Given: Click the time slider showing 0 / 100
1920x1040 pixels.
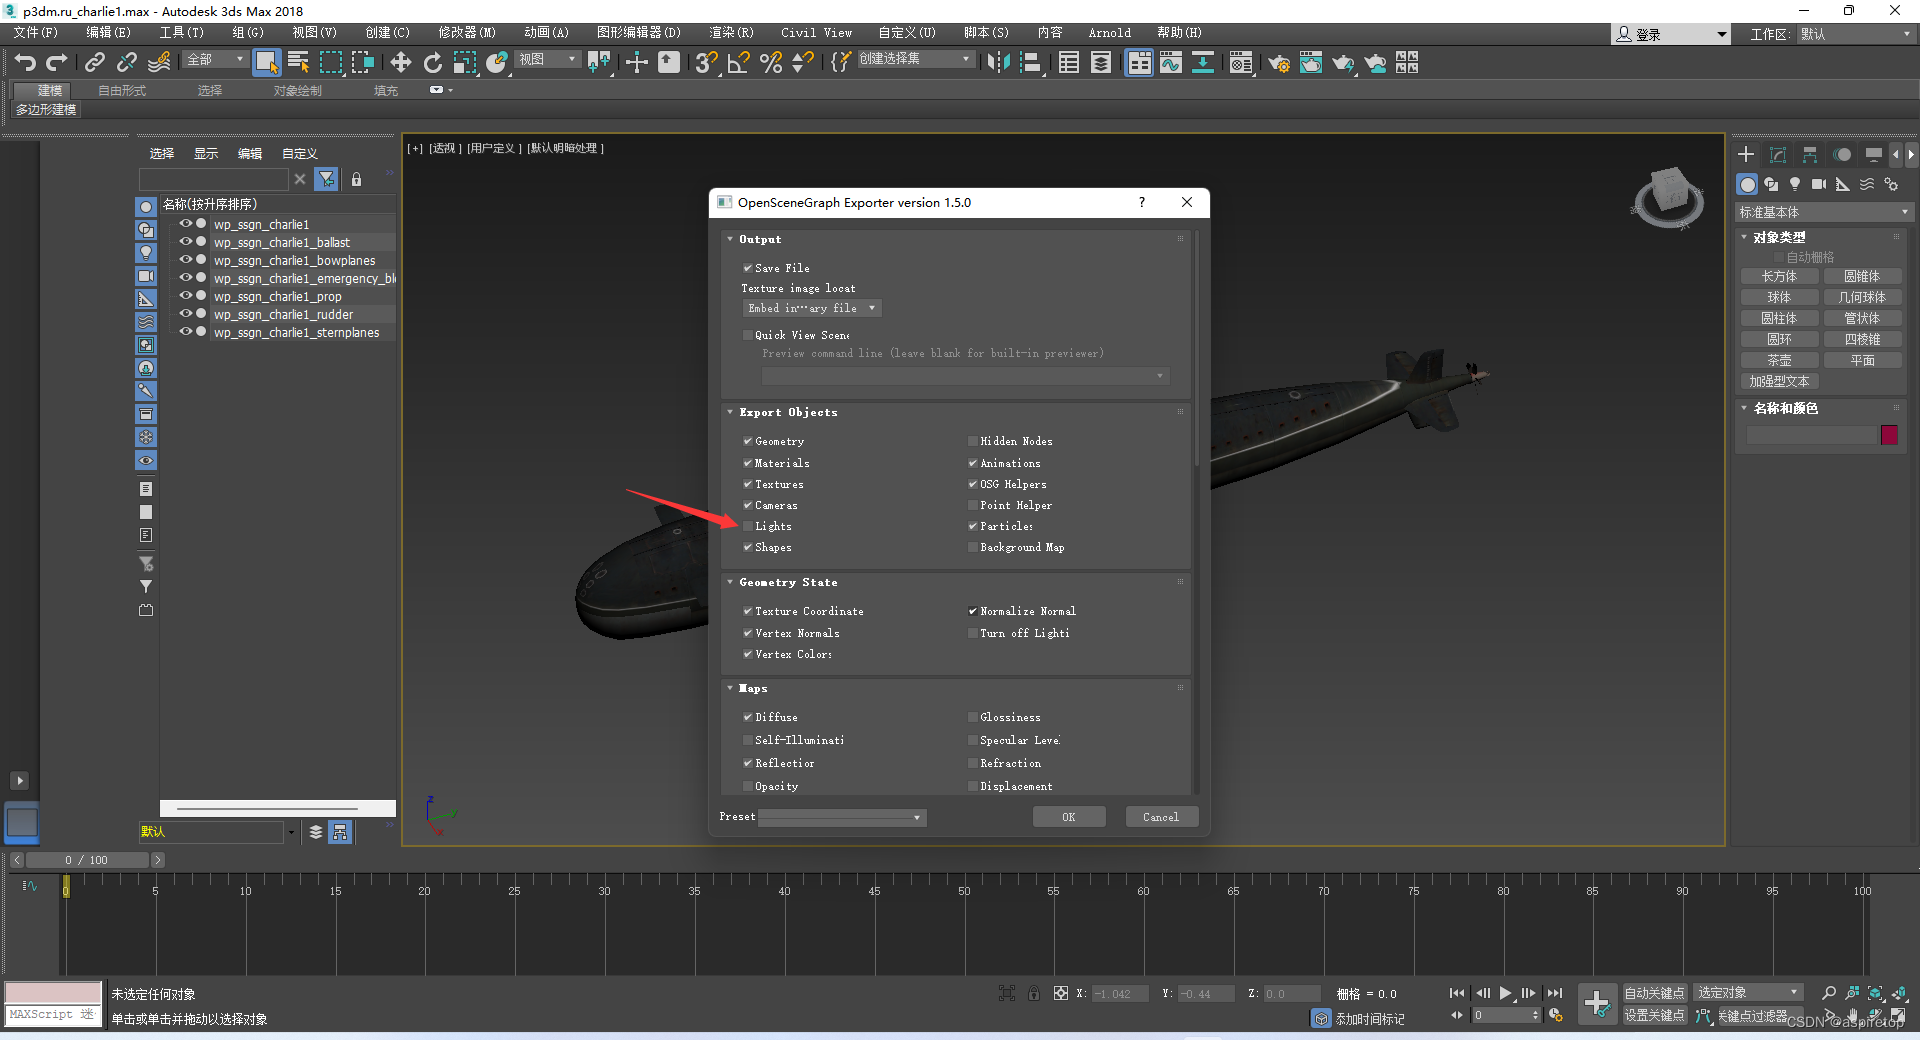Looking at the screenshot, I should 87,860.
